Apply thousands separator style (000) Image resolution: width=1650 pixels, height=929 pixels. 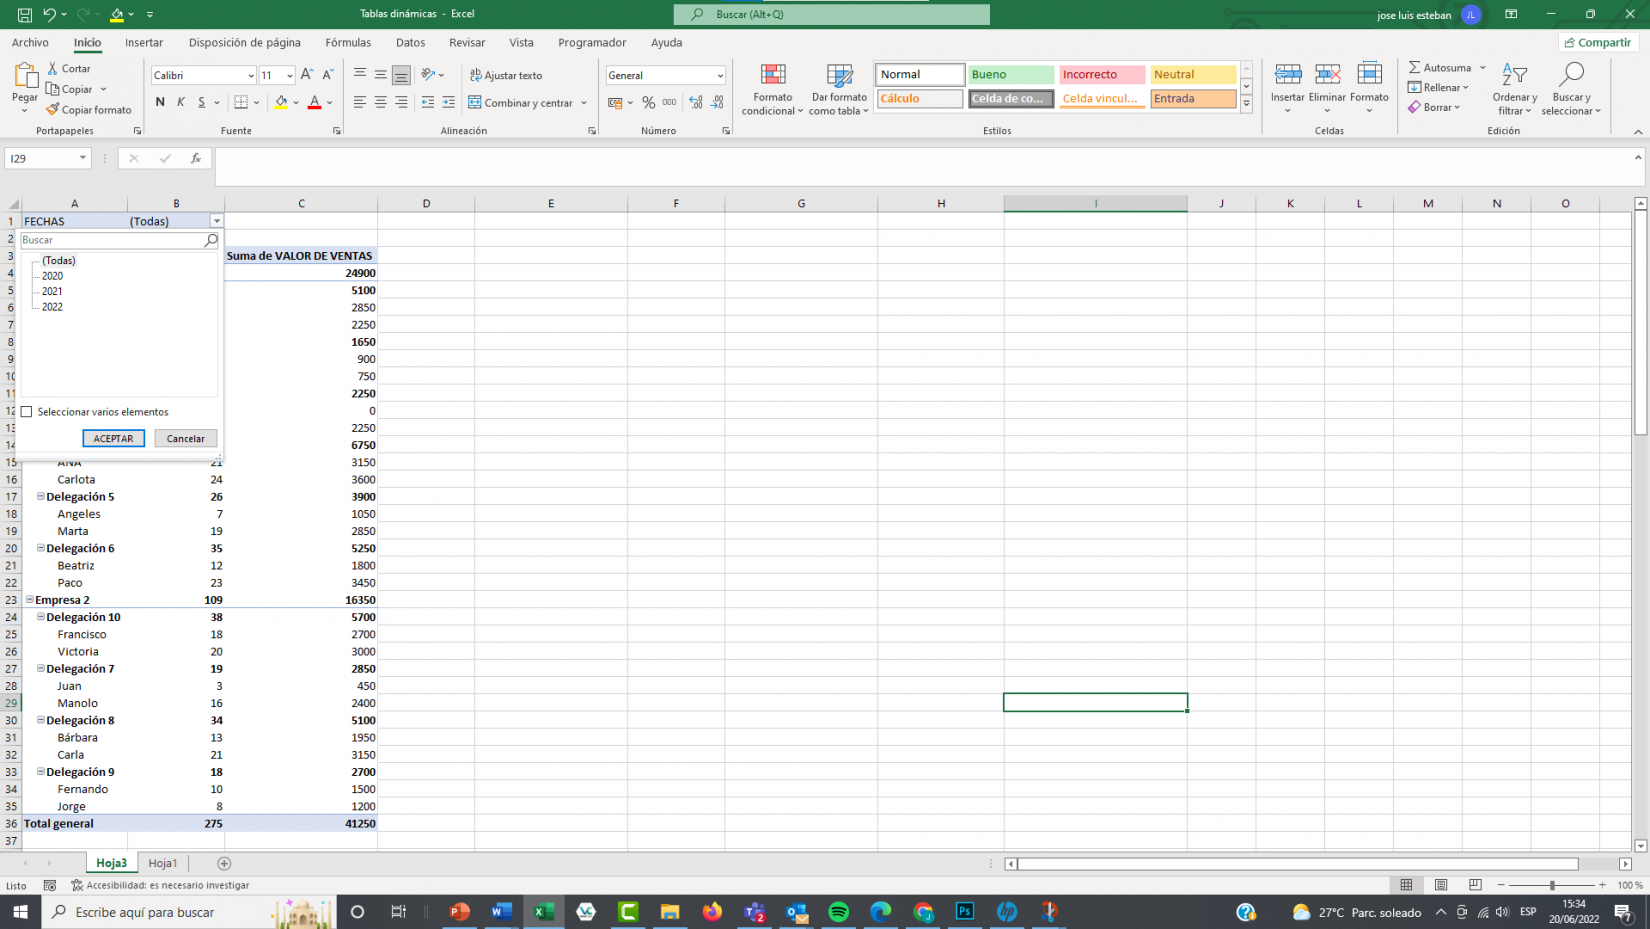pyautogui.click(x=669, y=102)
